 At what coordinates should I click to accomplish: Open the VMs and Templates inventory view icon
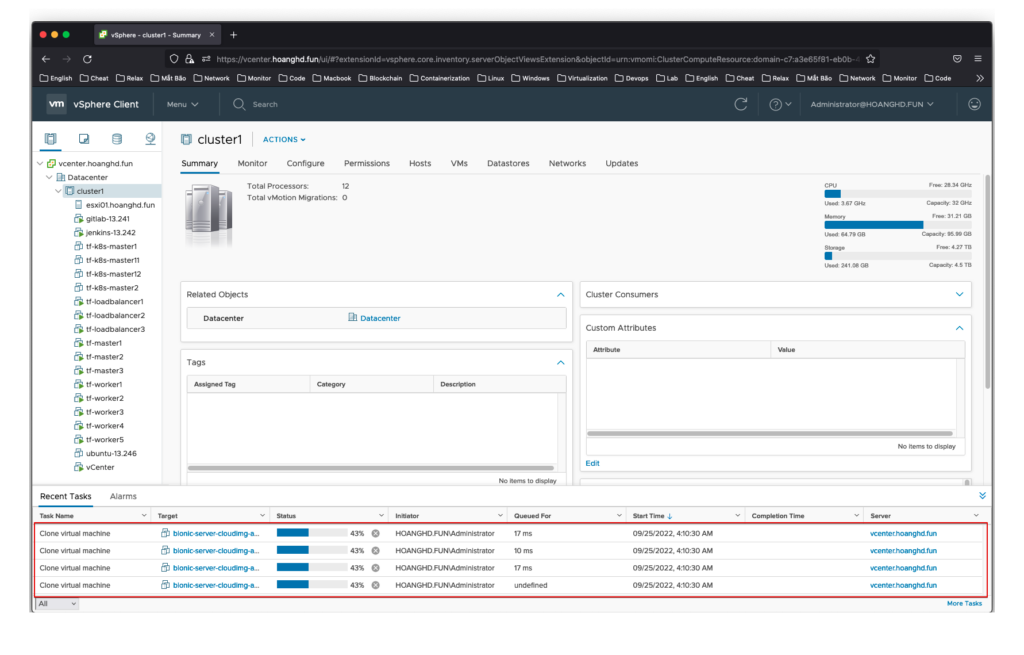(x=84, y=138)
